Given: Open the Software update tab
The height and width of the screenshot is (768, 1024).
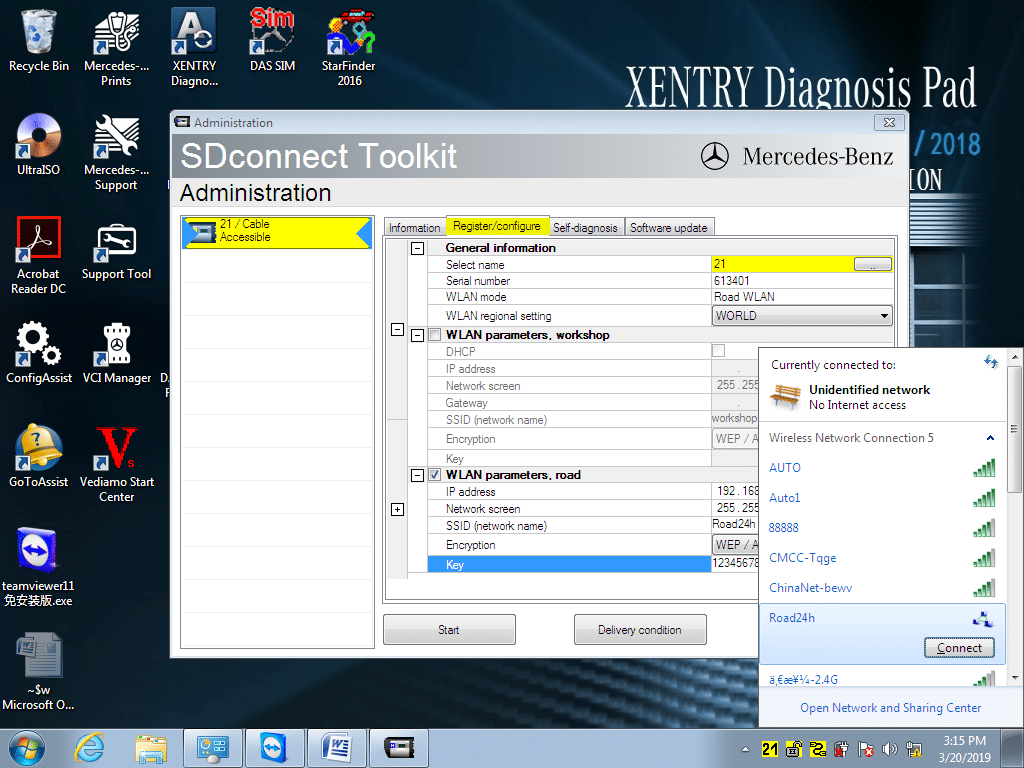Looking at the screenshot, I should click(x=668, y=228).
